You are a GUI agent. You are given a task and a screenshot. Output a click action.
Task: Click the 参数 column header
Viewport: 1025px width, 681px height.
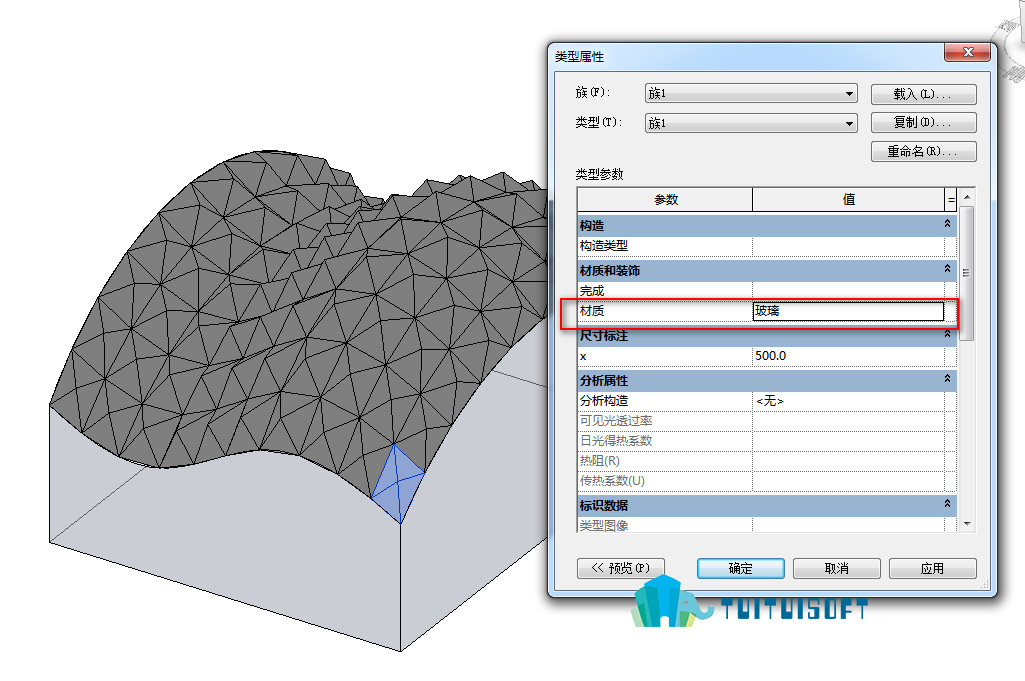pos(665,199)
